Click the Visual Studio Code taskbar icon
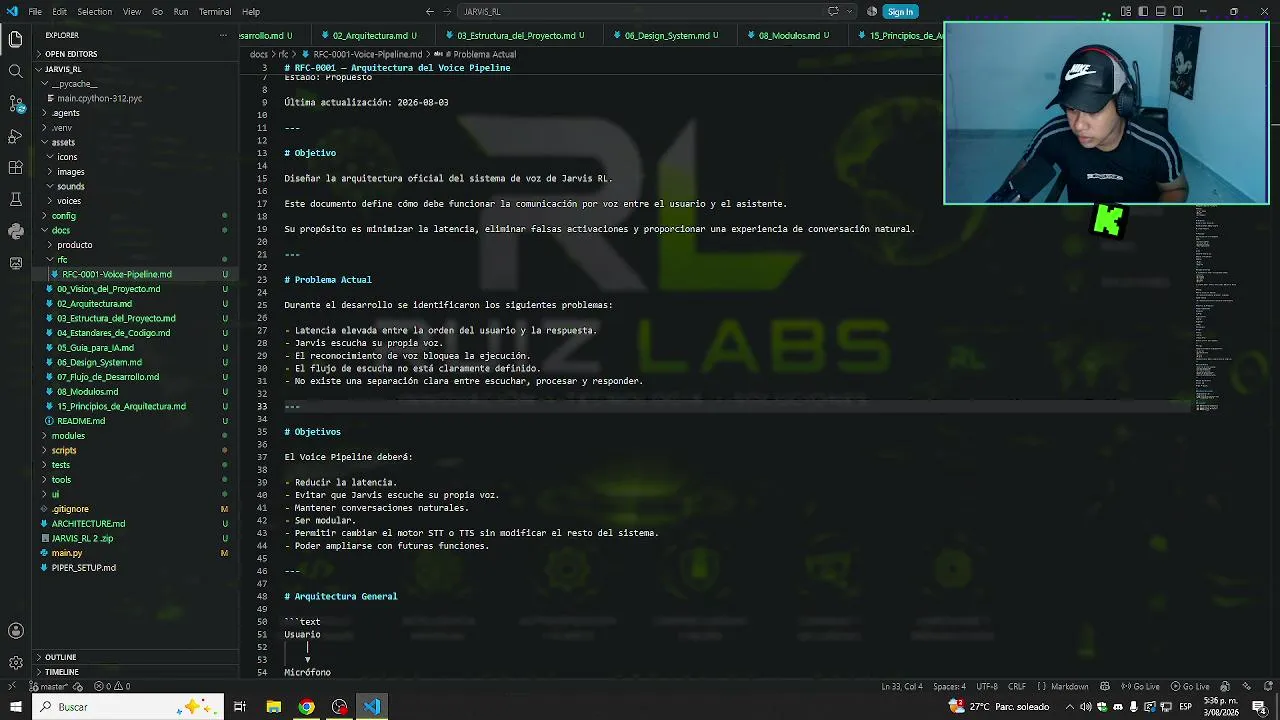 (372, 707)
